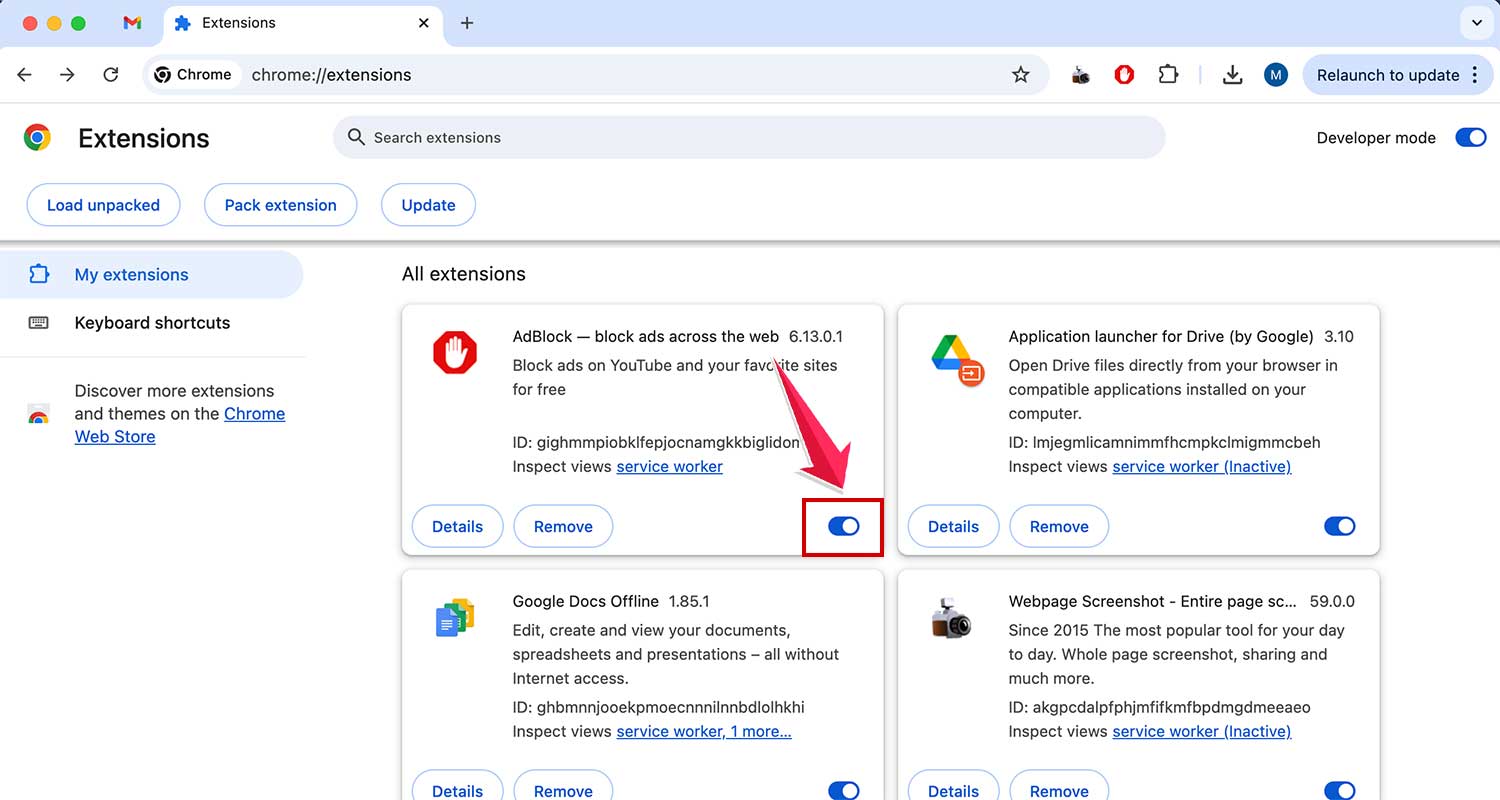1500x800 pixels.
Task: Disable the Google Docs Offline toggle
Action: click(843, 789)
